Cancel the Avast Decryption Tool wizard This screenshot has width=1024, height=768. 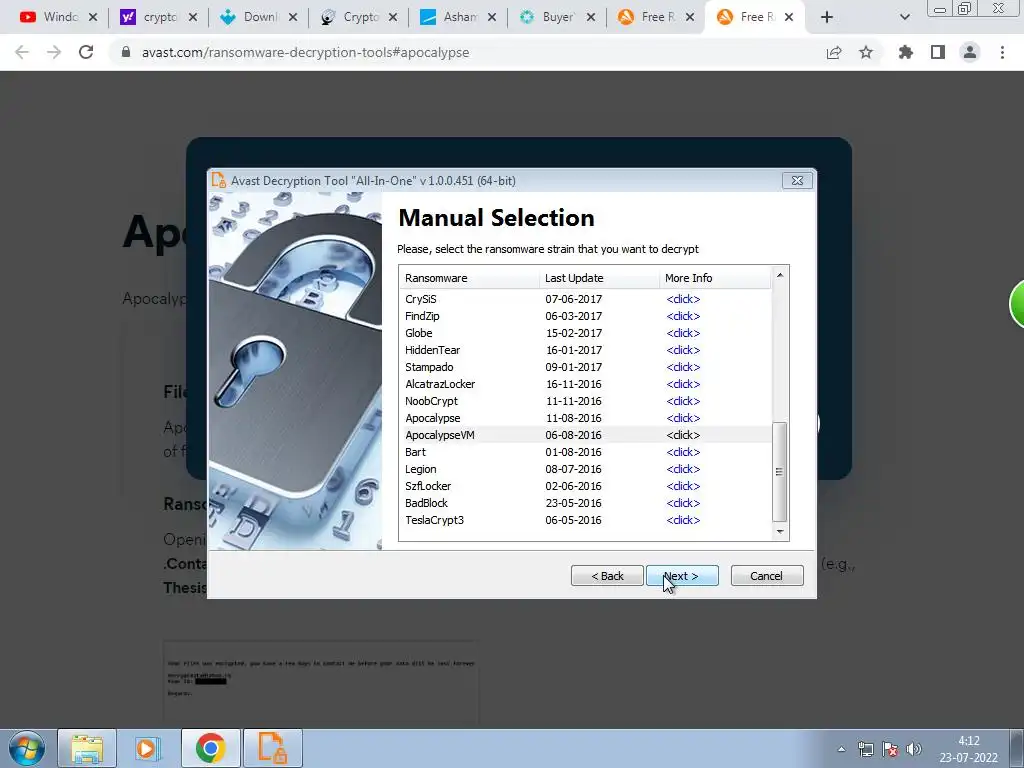click(x=767, y=575)
